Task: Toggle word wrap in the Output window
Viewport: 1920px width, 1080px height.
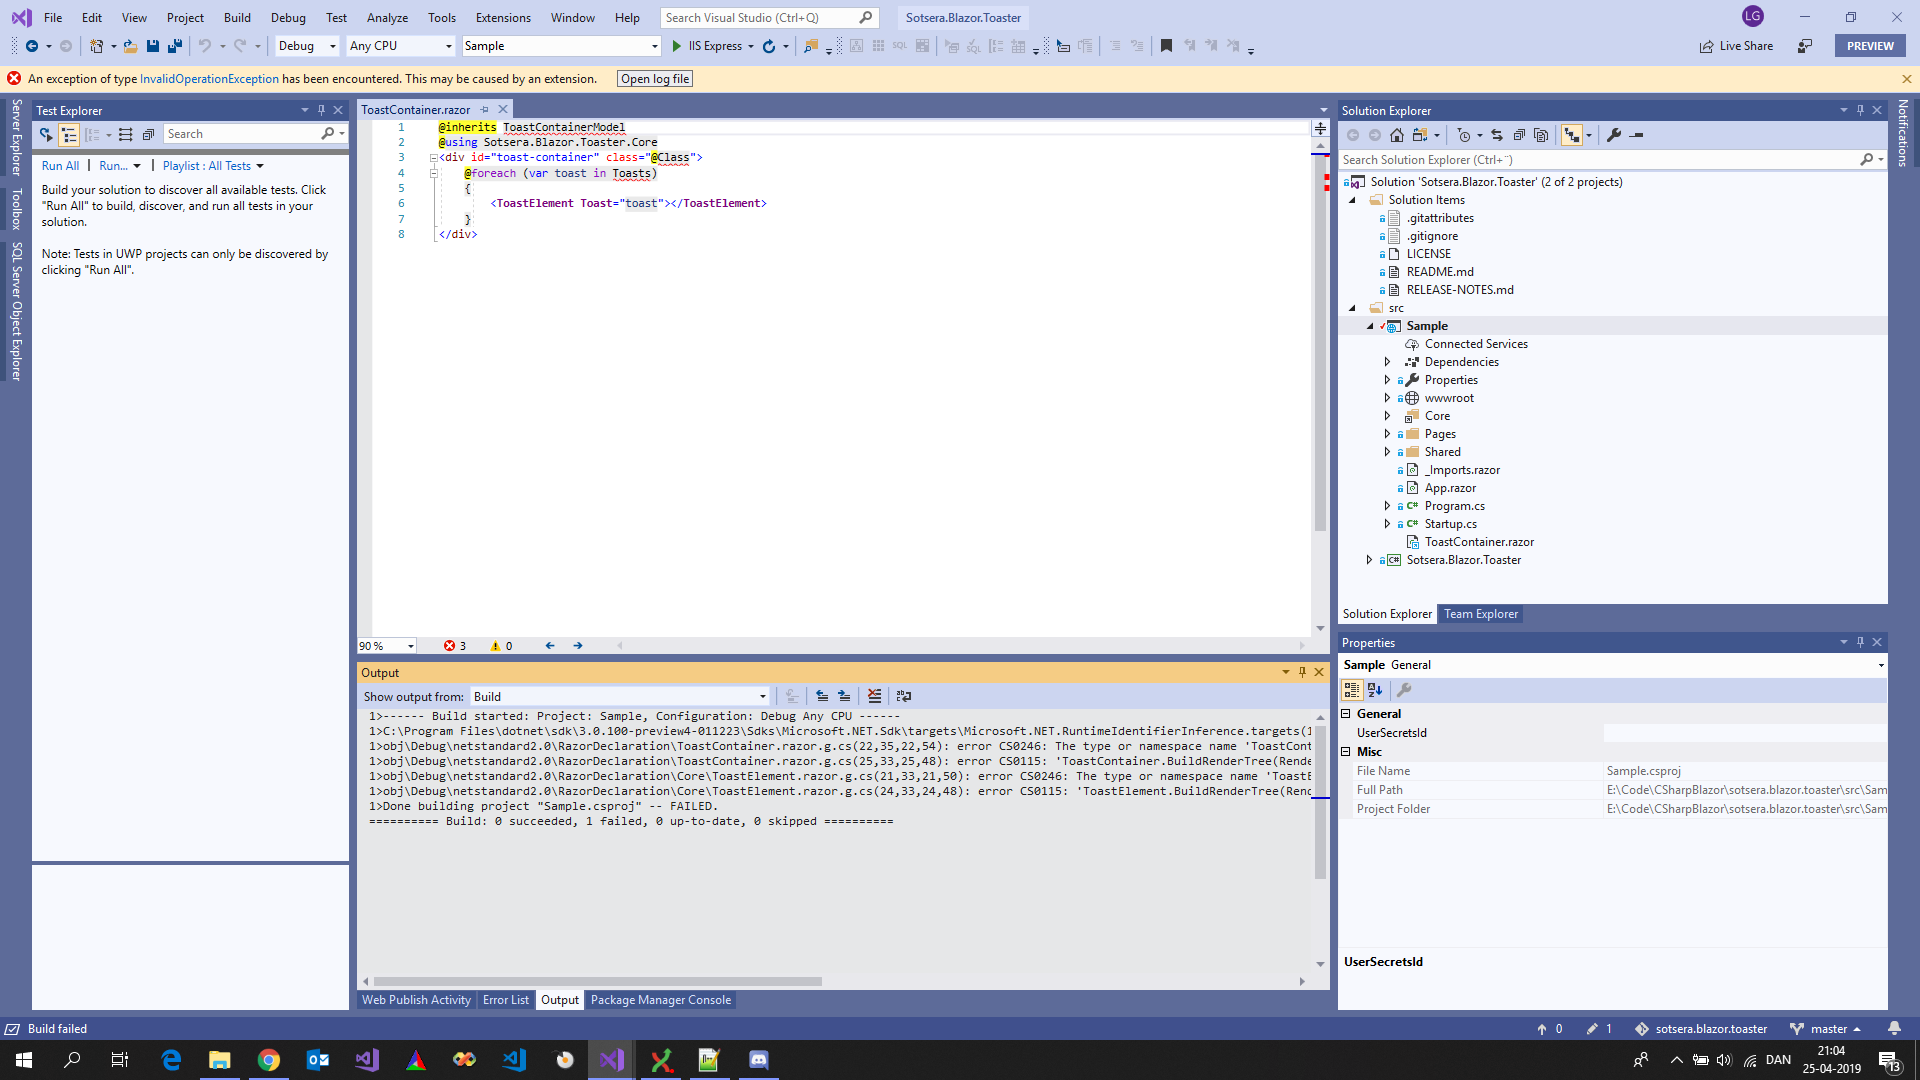Action: 904,696
